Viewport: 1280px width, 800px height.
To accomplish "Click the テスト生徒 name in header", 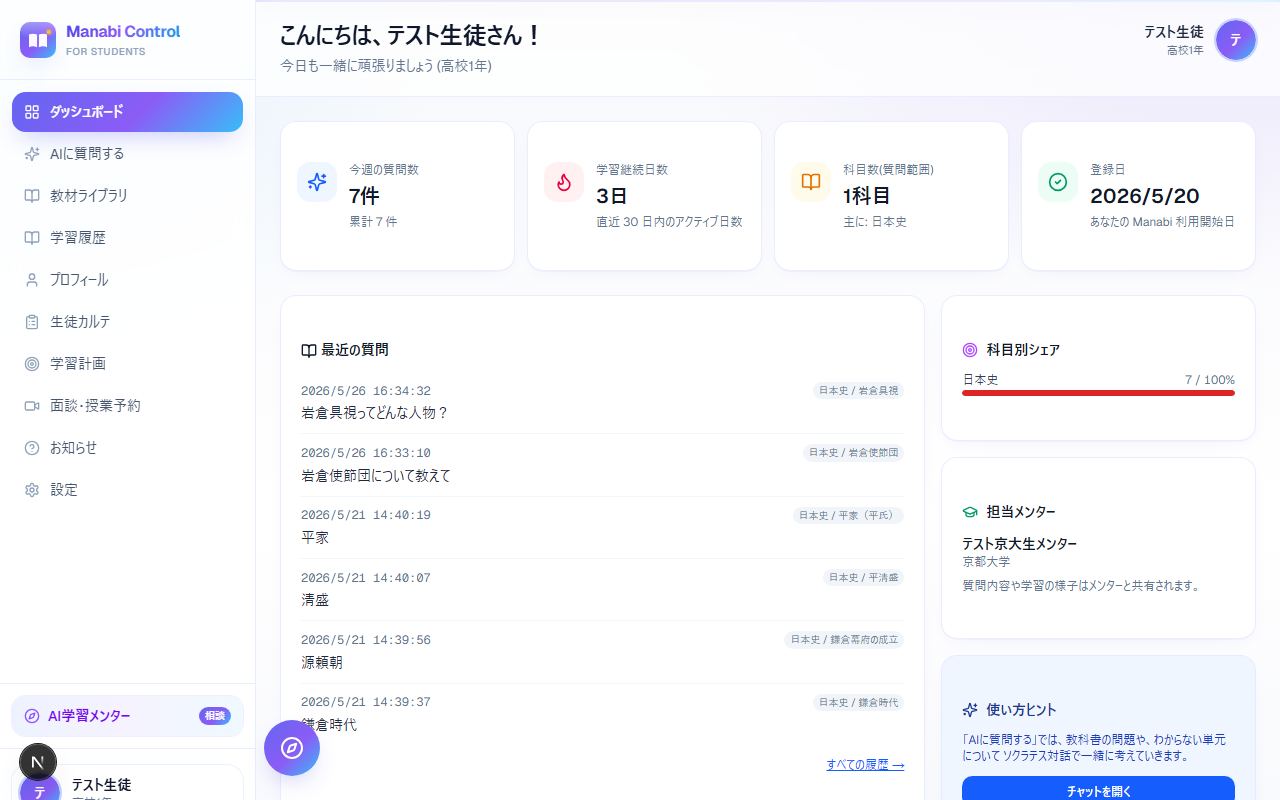I will (x=1174, y=33).
